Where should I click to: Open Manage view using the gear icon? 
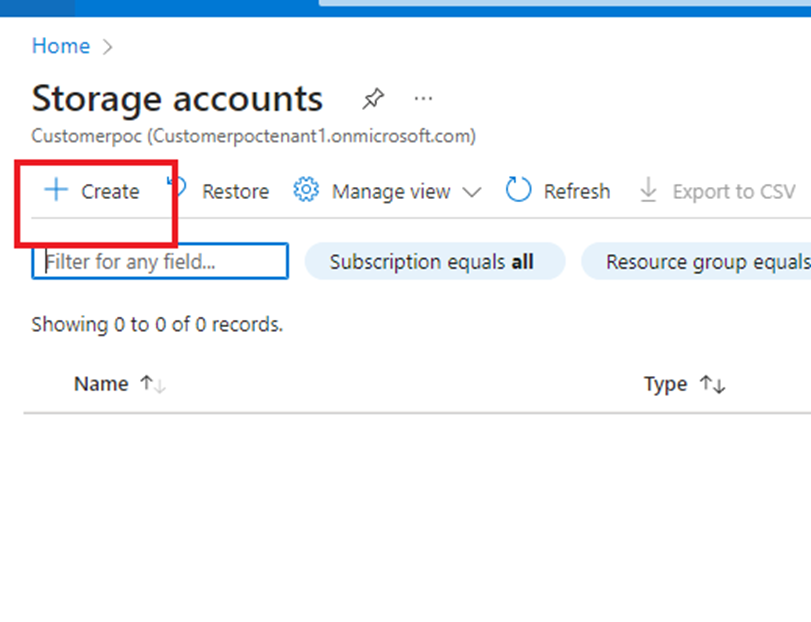307,191
